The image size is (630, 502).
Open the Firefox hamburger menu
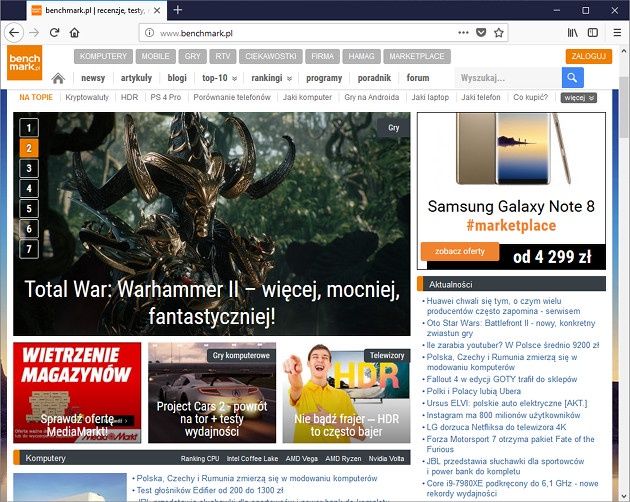pos(617,33)
